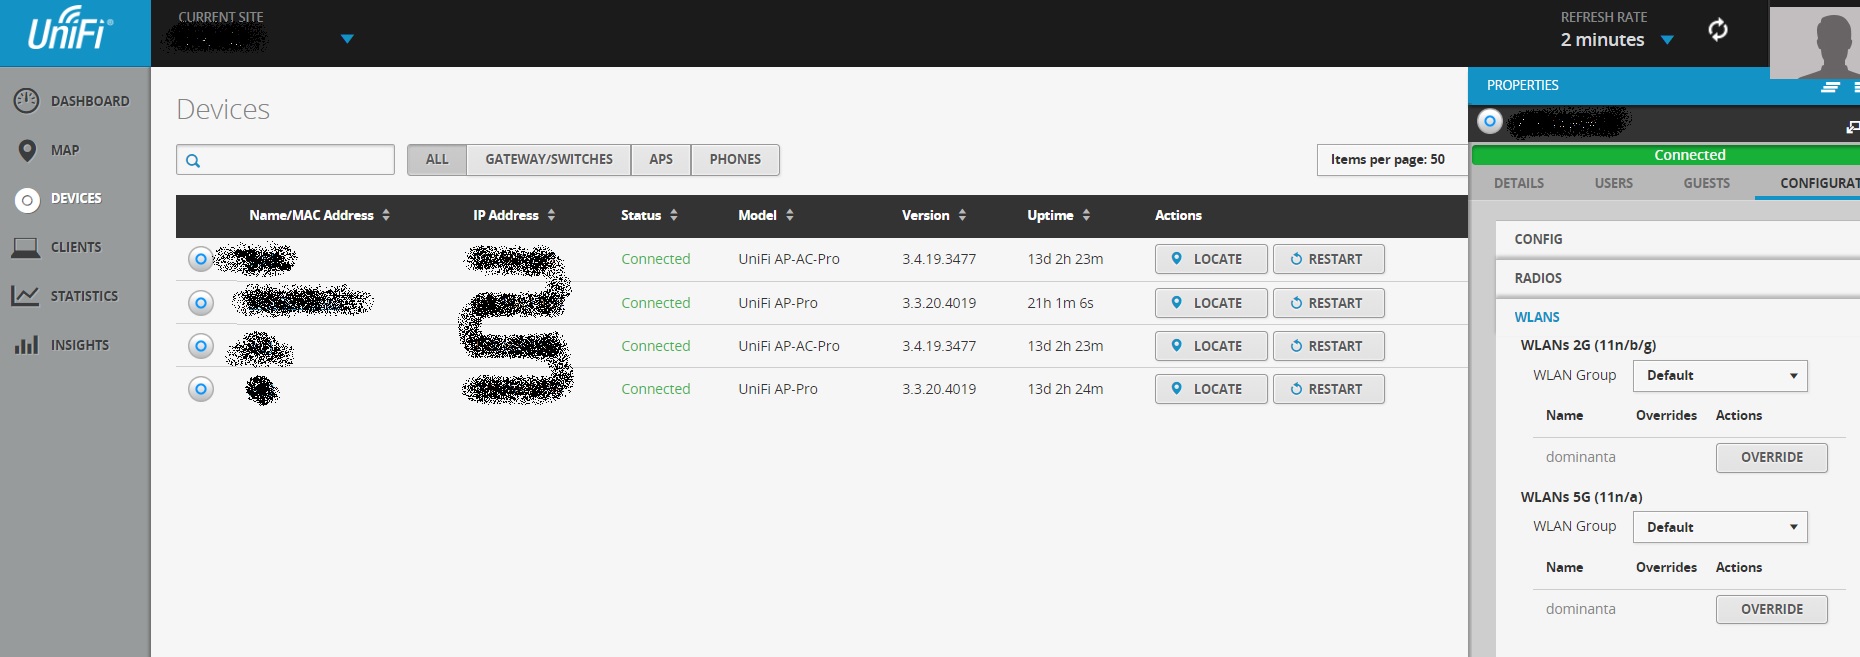Image resolution: width=1860 pixels, height=657 pixels.
Task: Open the Map pin icon
Action: click(x=27, y=150)
